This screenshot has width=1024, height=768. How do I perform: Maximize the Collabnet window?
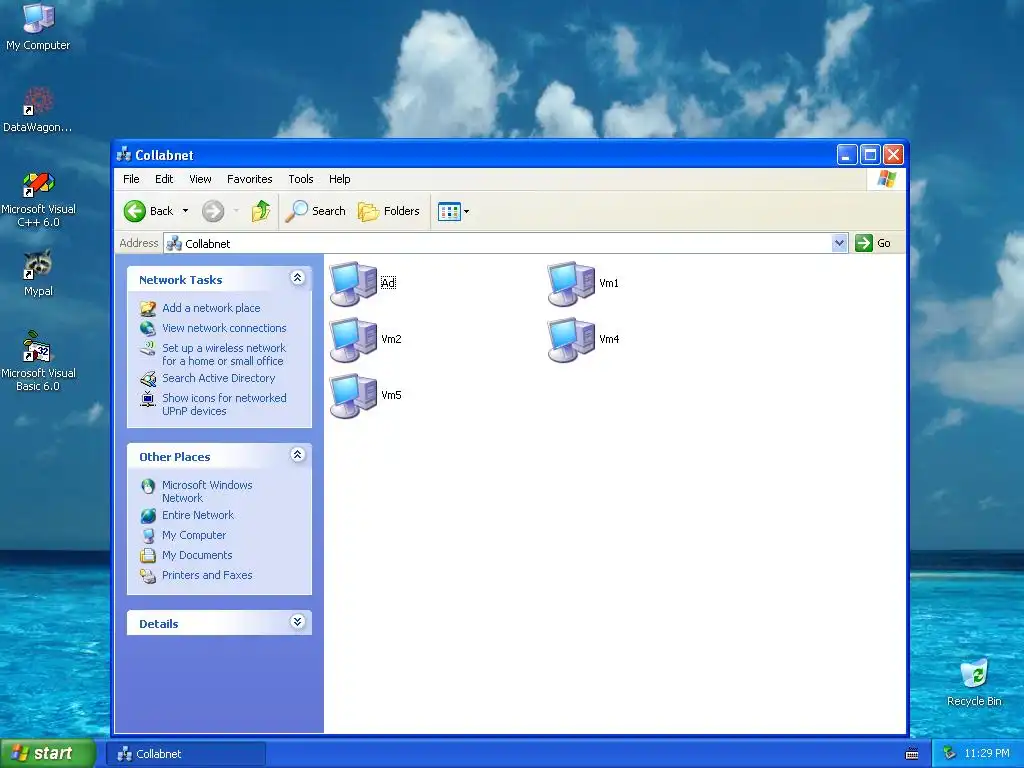point(870,155)
